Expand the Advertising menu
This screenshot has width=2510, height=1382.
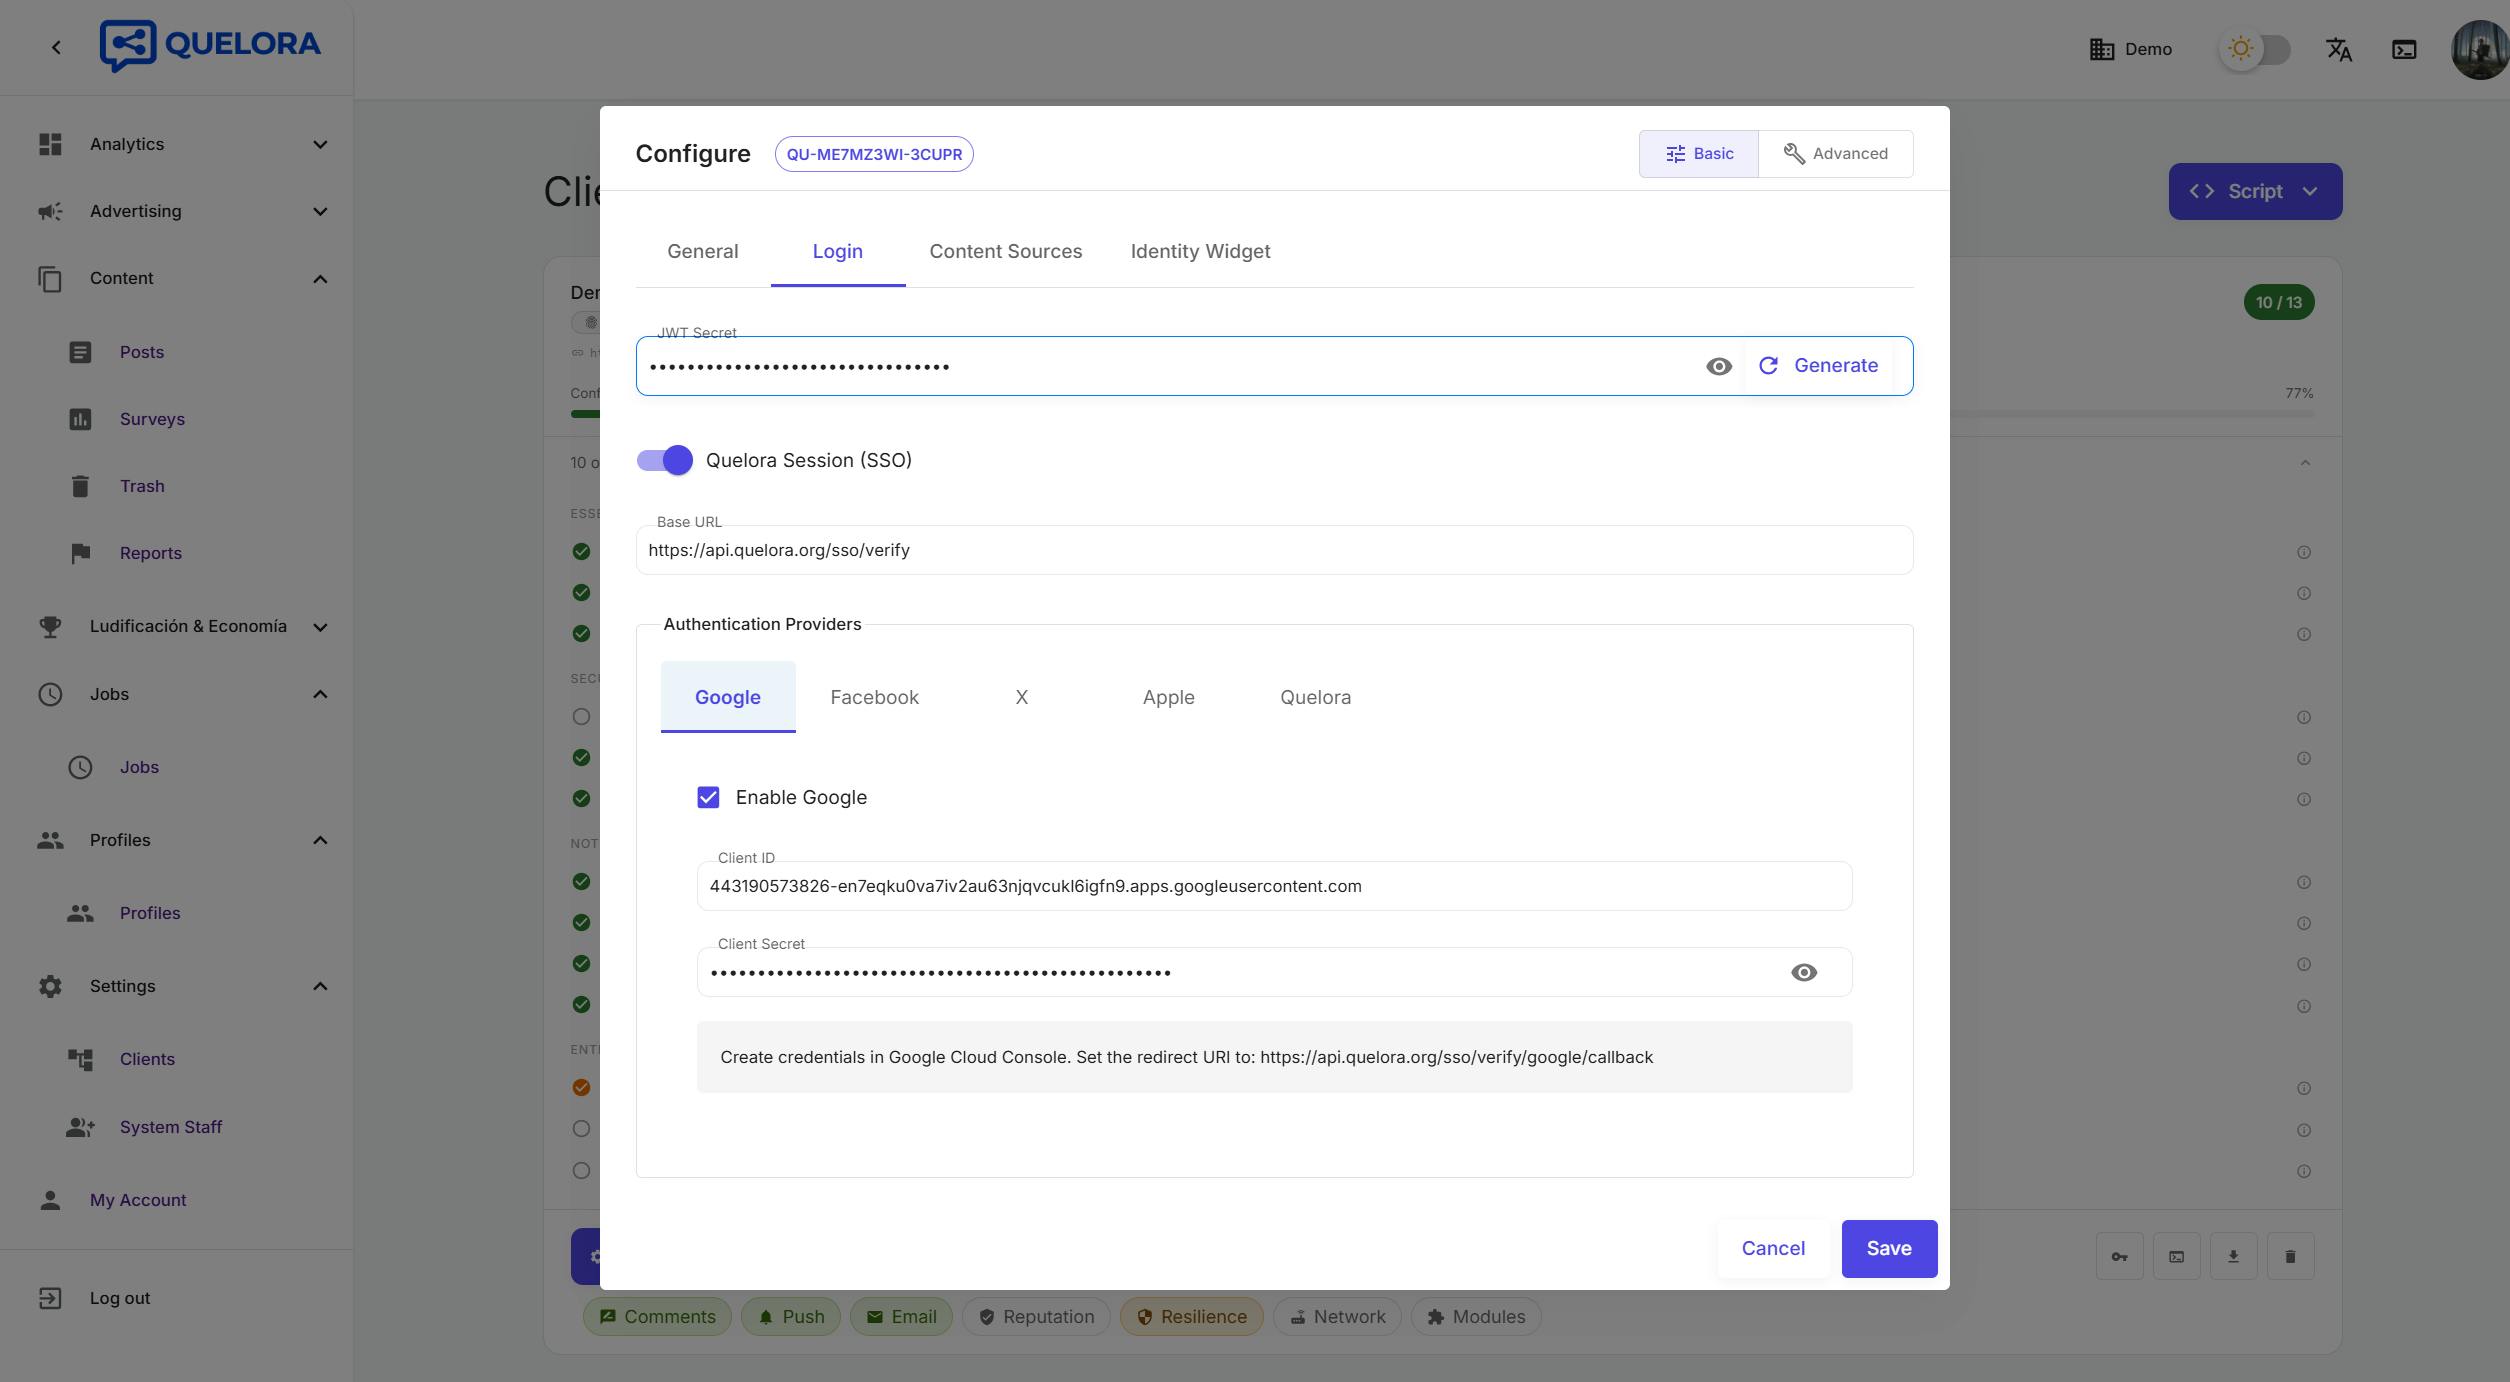coord(320,211)
